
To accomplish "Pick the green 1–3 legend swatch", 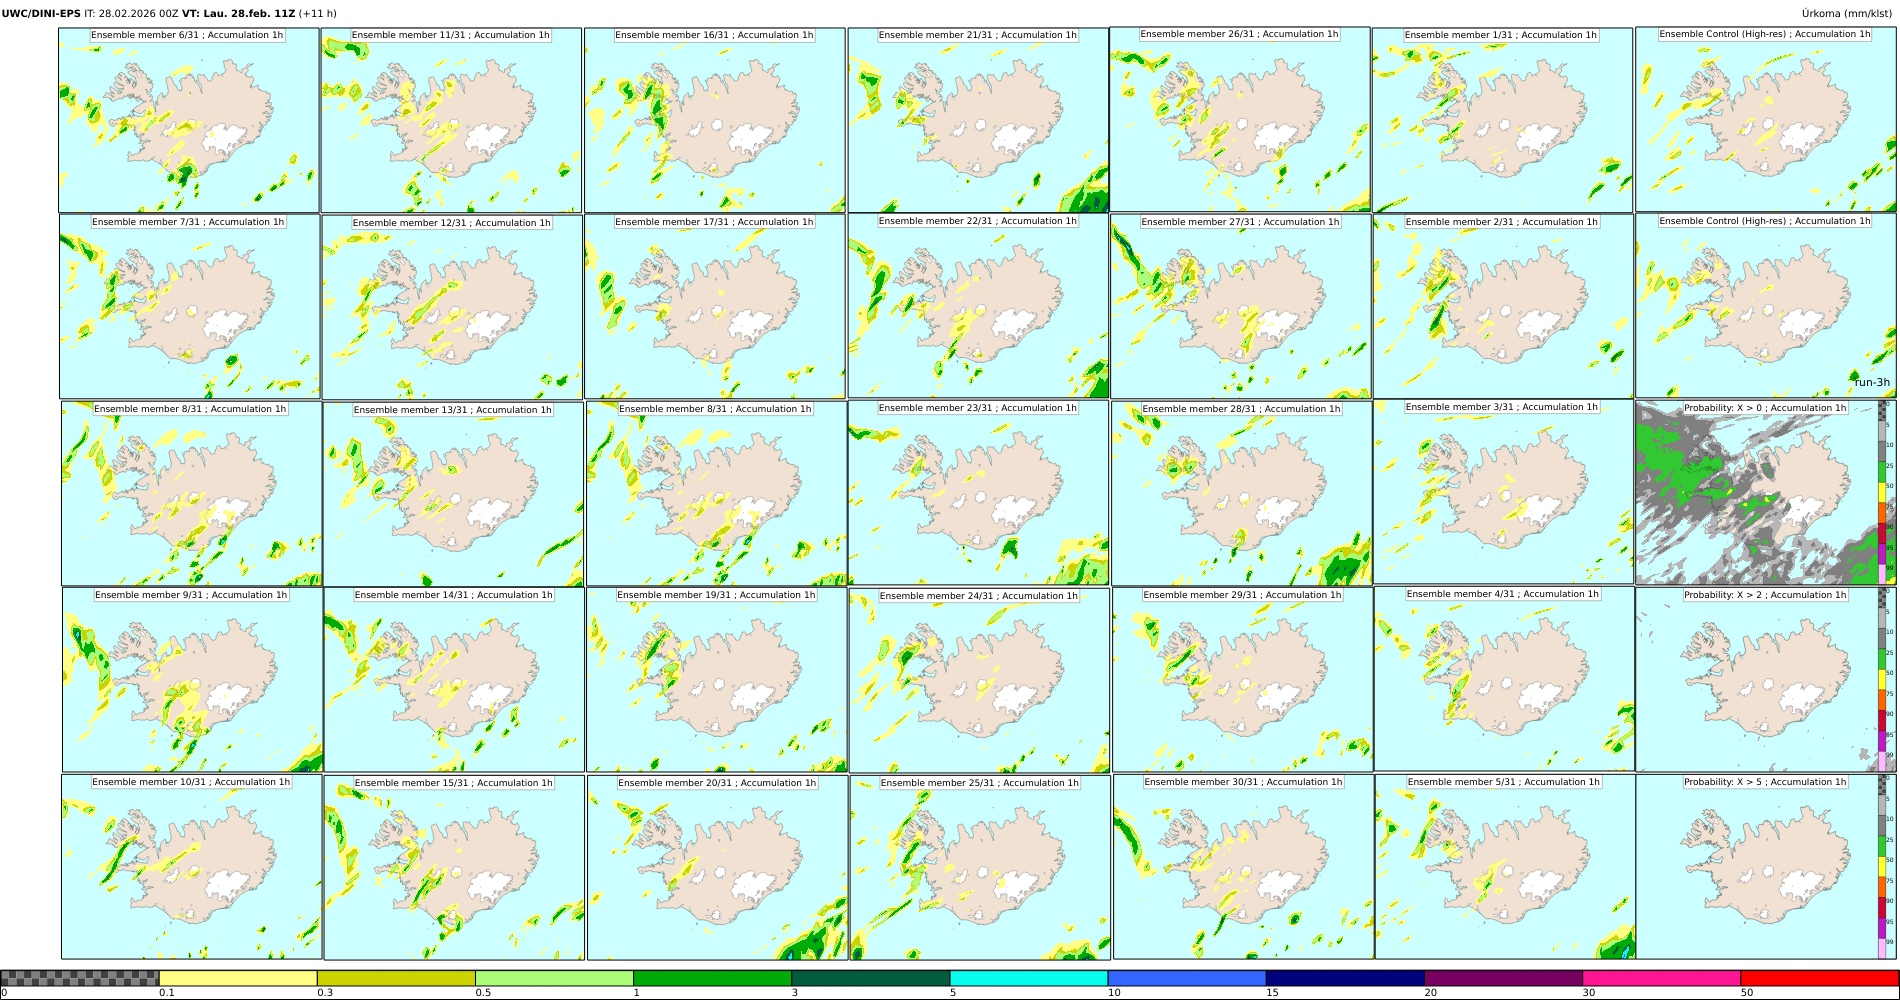I will tap(712, 978).
